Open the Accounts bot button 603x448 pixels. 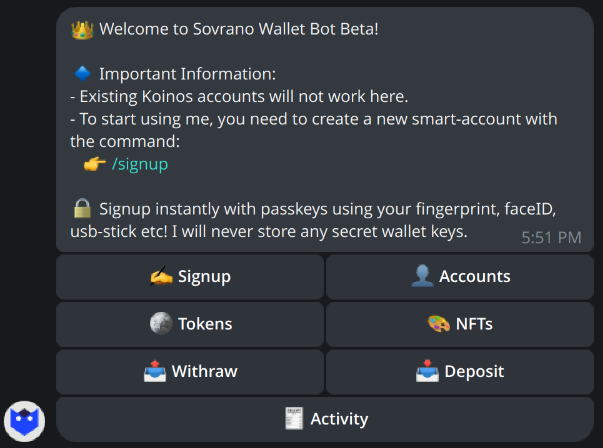460,276
